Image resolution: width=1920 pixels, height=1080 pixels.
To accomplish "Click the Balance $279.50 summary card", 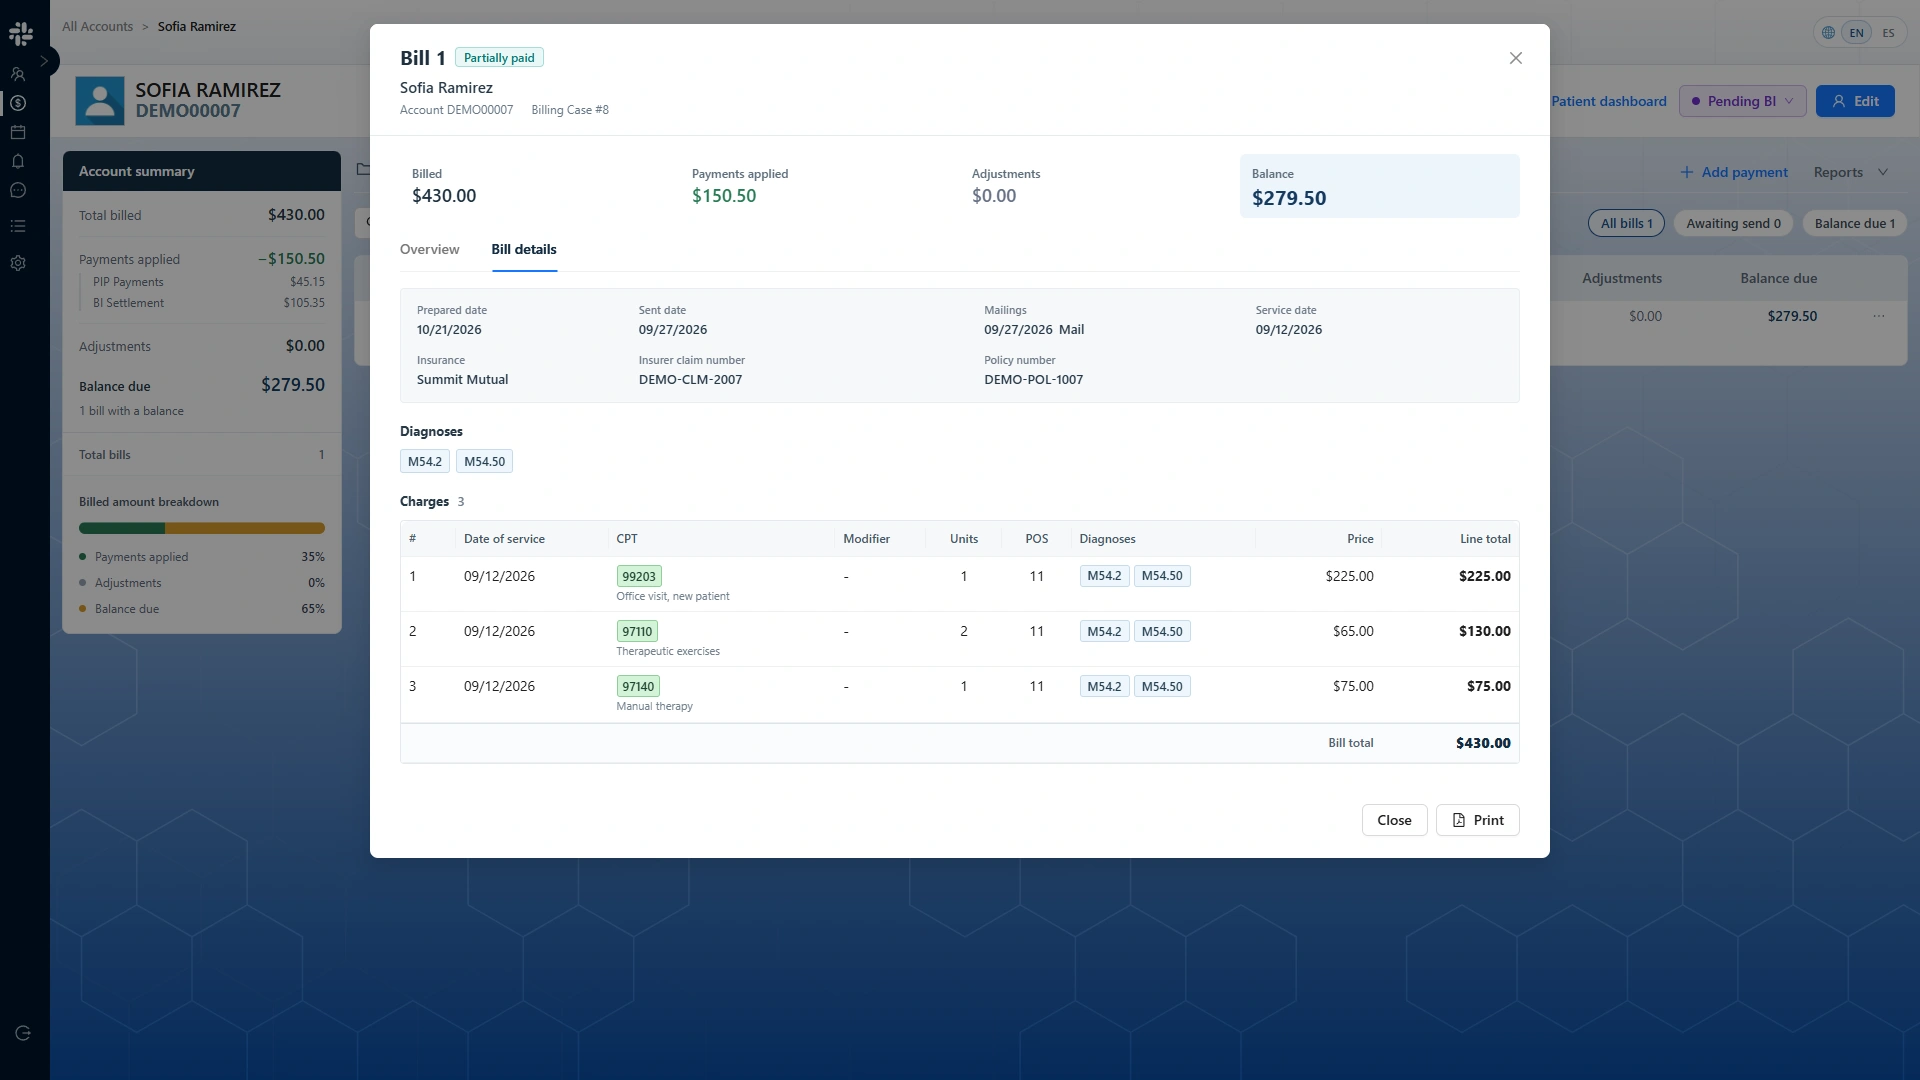I will [x=1379, y=186].
